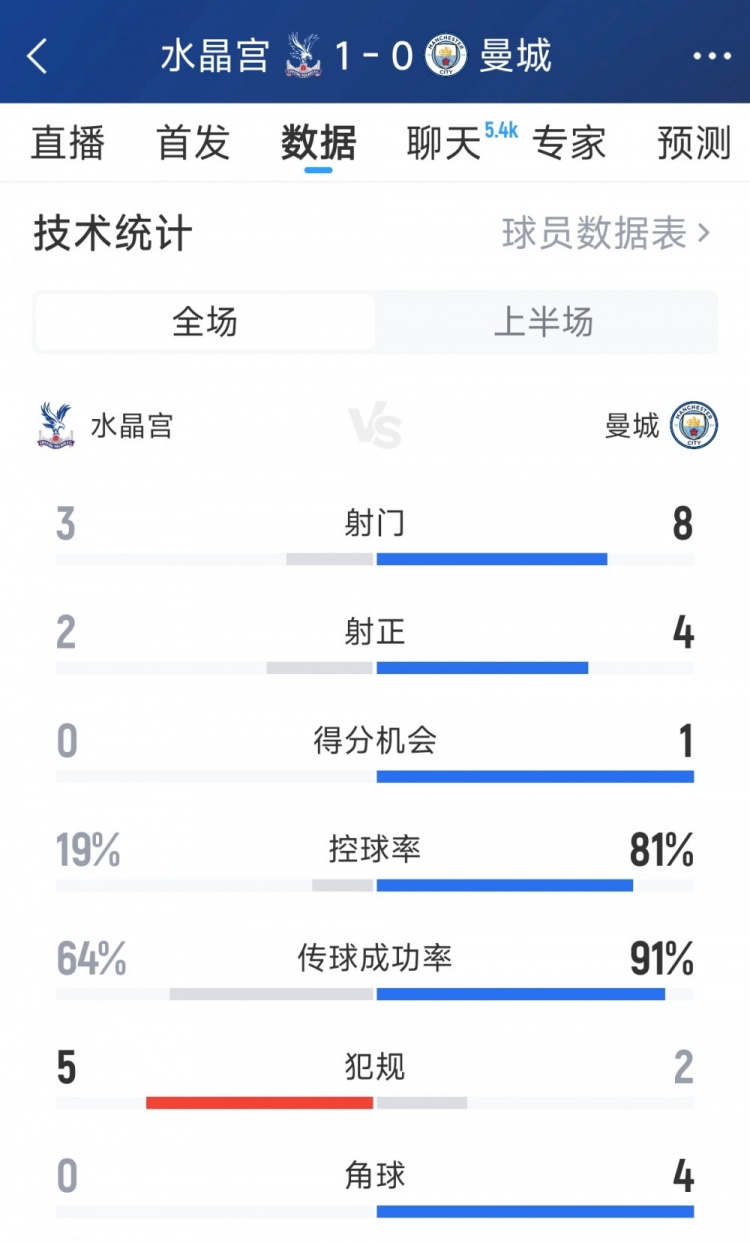Screen dimensions: 750x1243
Task: Tap Manchester City crest in the header
Action: [445, 57]
